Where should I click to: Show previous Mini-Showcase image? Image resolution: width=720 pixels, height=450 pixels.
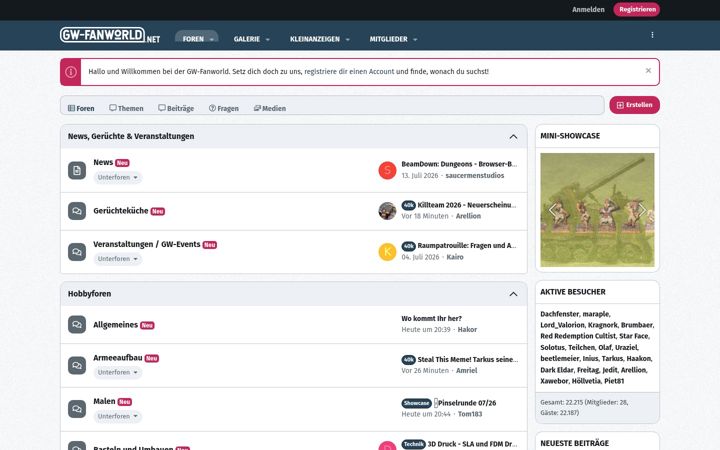pyautogui.click(x=552, y=210)
